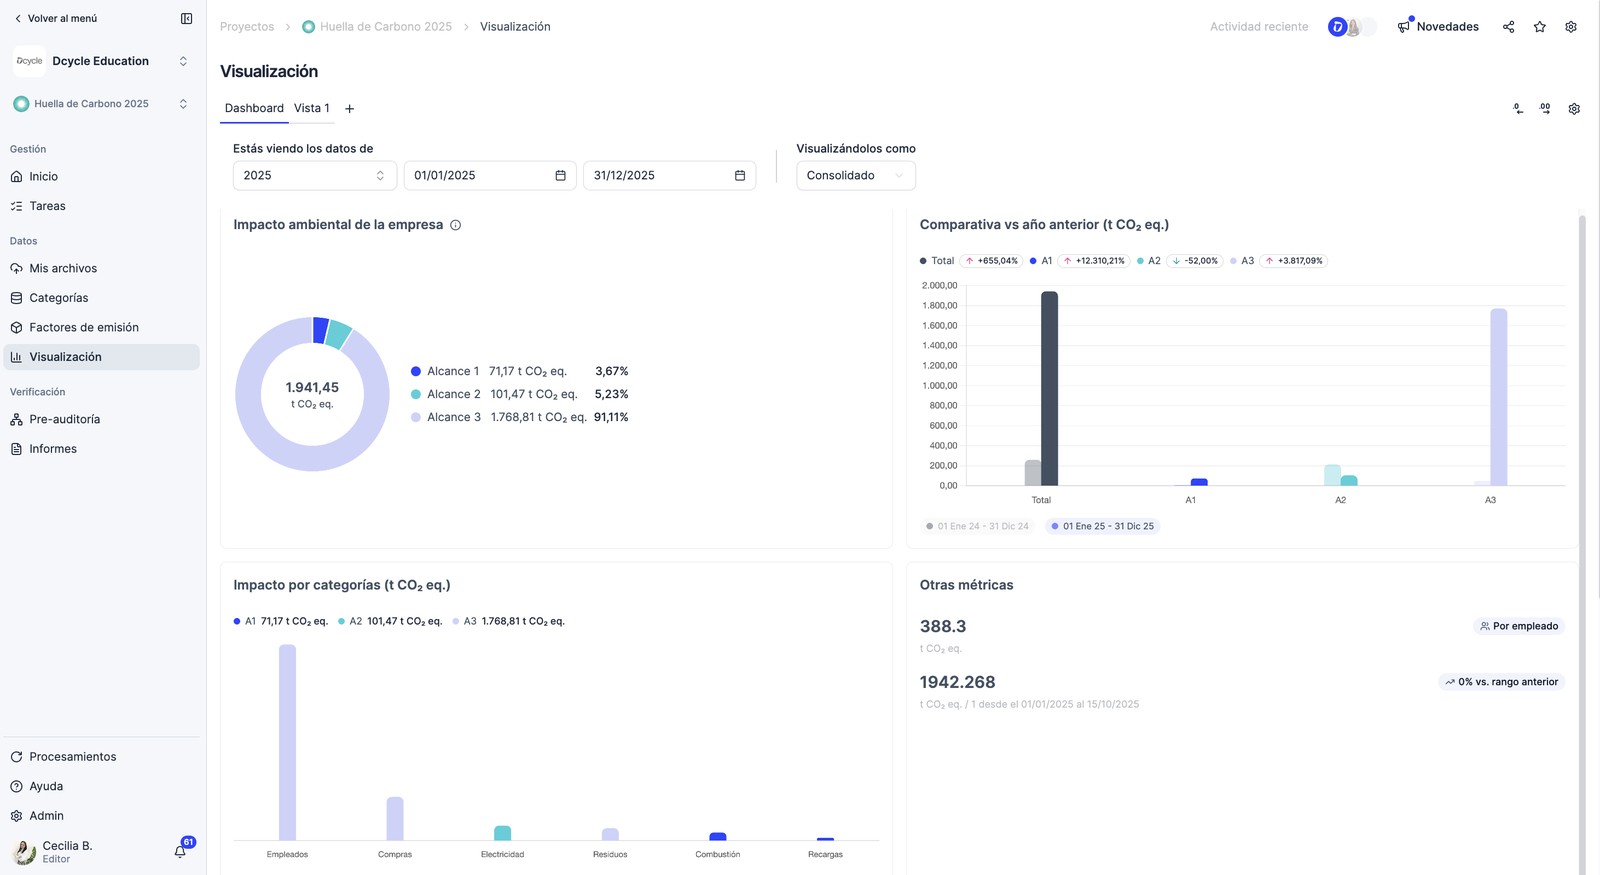The height and width of the screenshot is (875, 1600).
Task: Open the Consolidado view dropdown
Action: point(856,175)
